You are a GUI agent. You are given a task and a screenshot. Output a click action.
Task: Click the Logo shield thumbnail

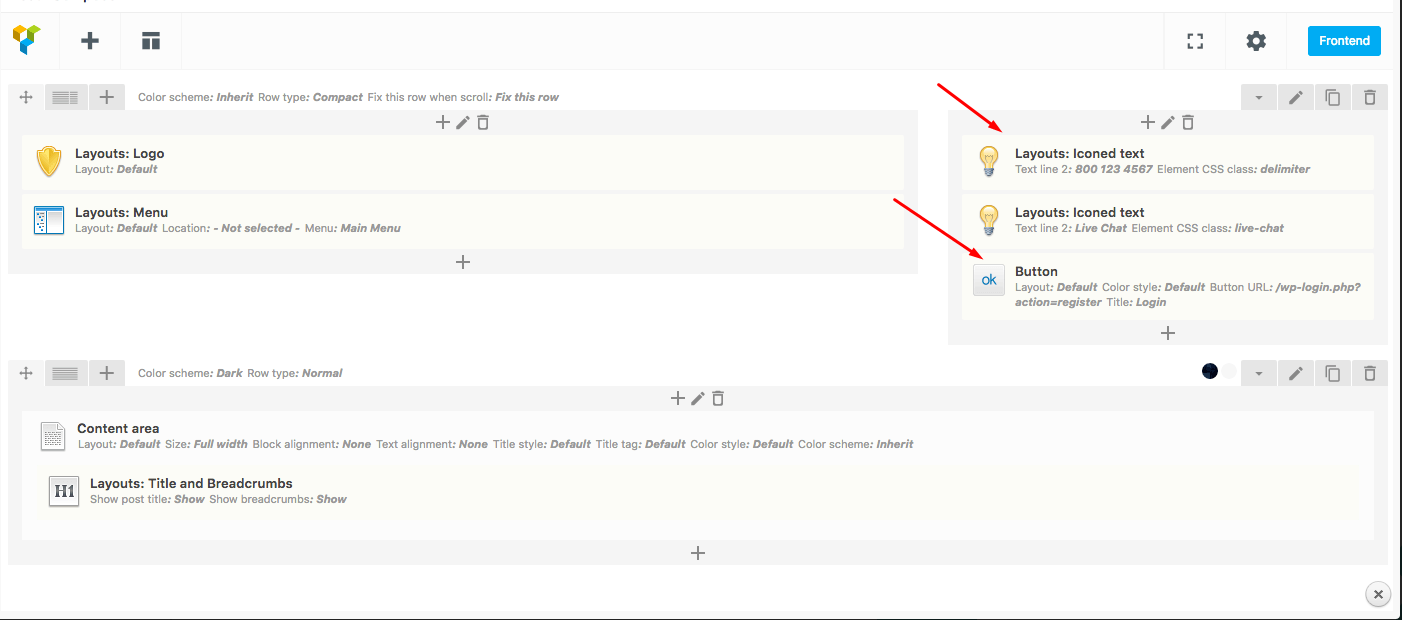[x=49, y=161]
